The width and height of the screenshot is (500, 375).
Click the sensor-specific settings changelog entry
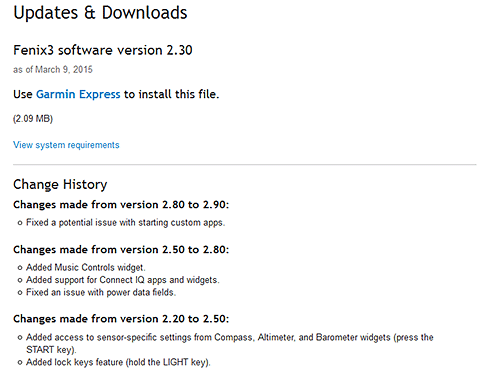coord(230,343)
